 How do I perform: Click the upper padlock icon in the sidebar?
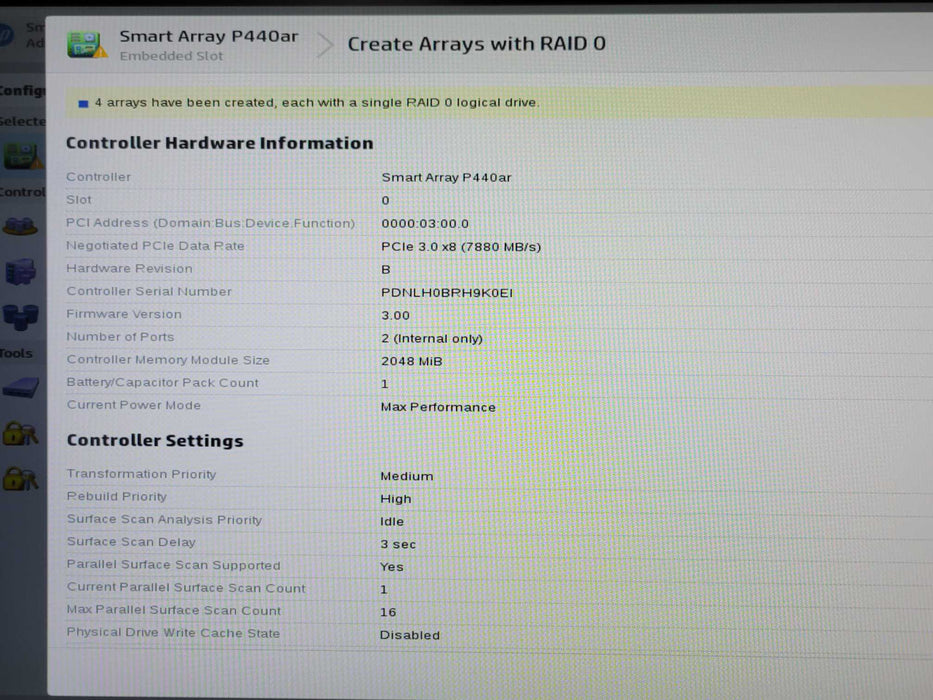pyautogui.click(x=20, y=433)
